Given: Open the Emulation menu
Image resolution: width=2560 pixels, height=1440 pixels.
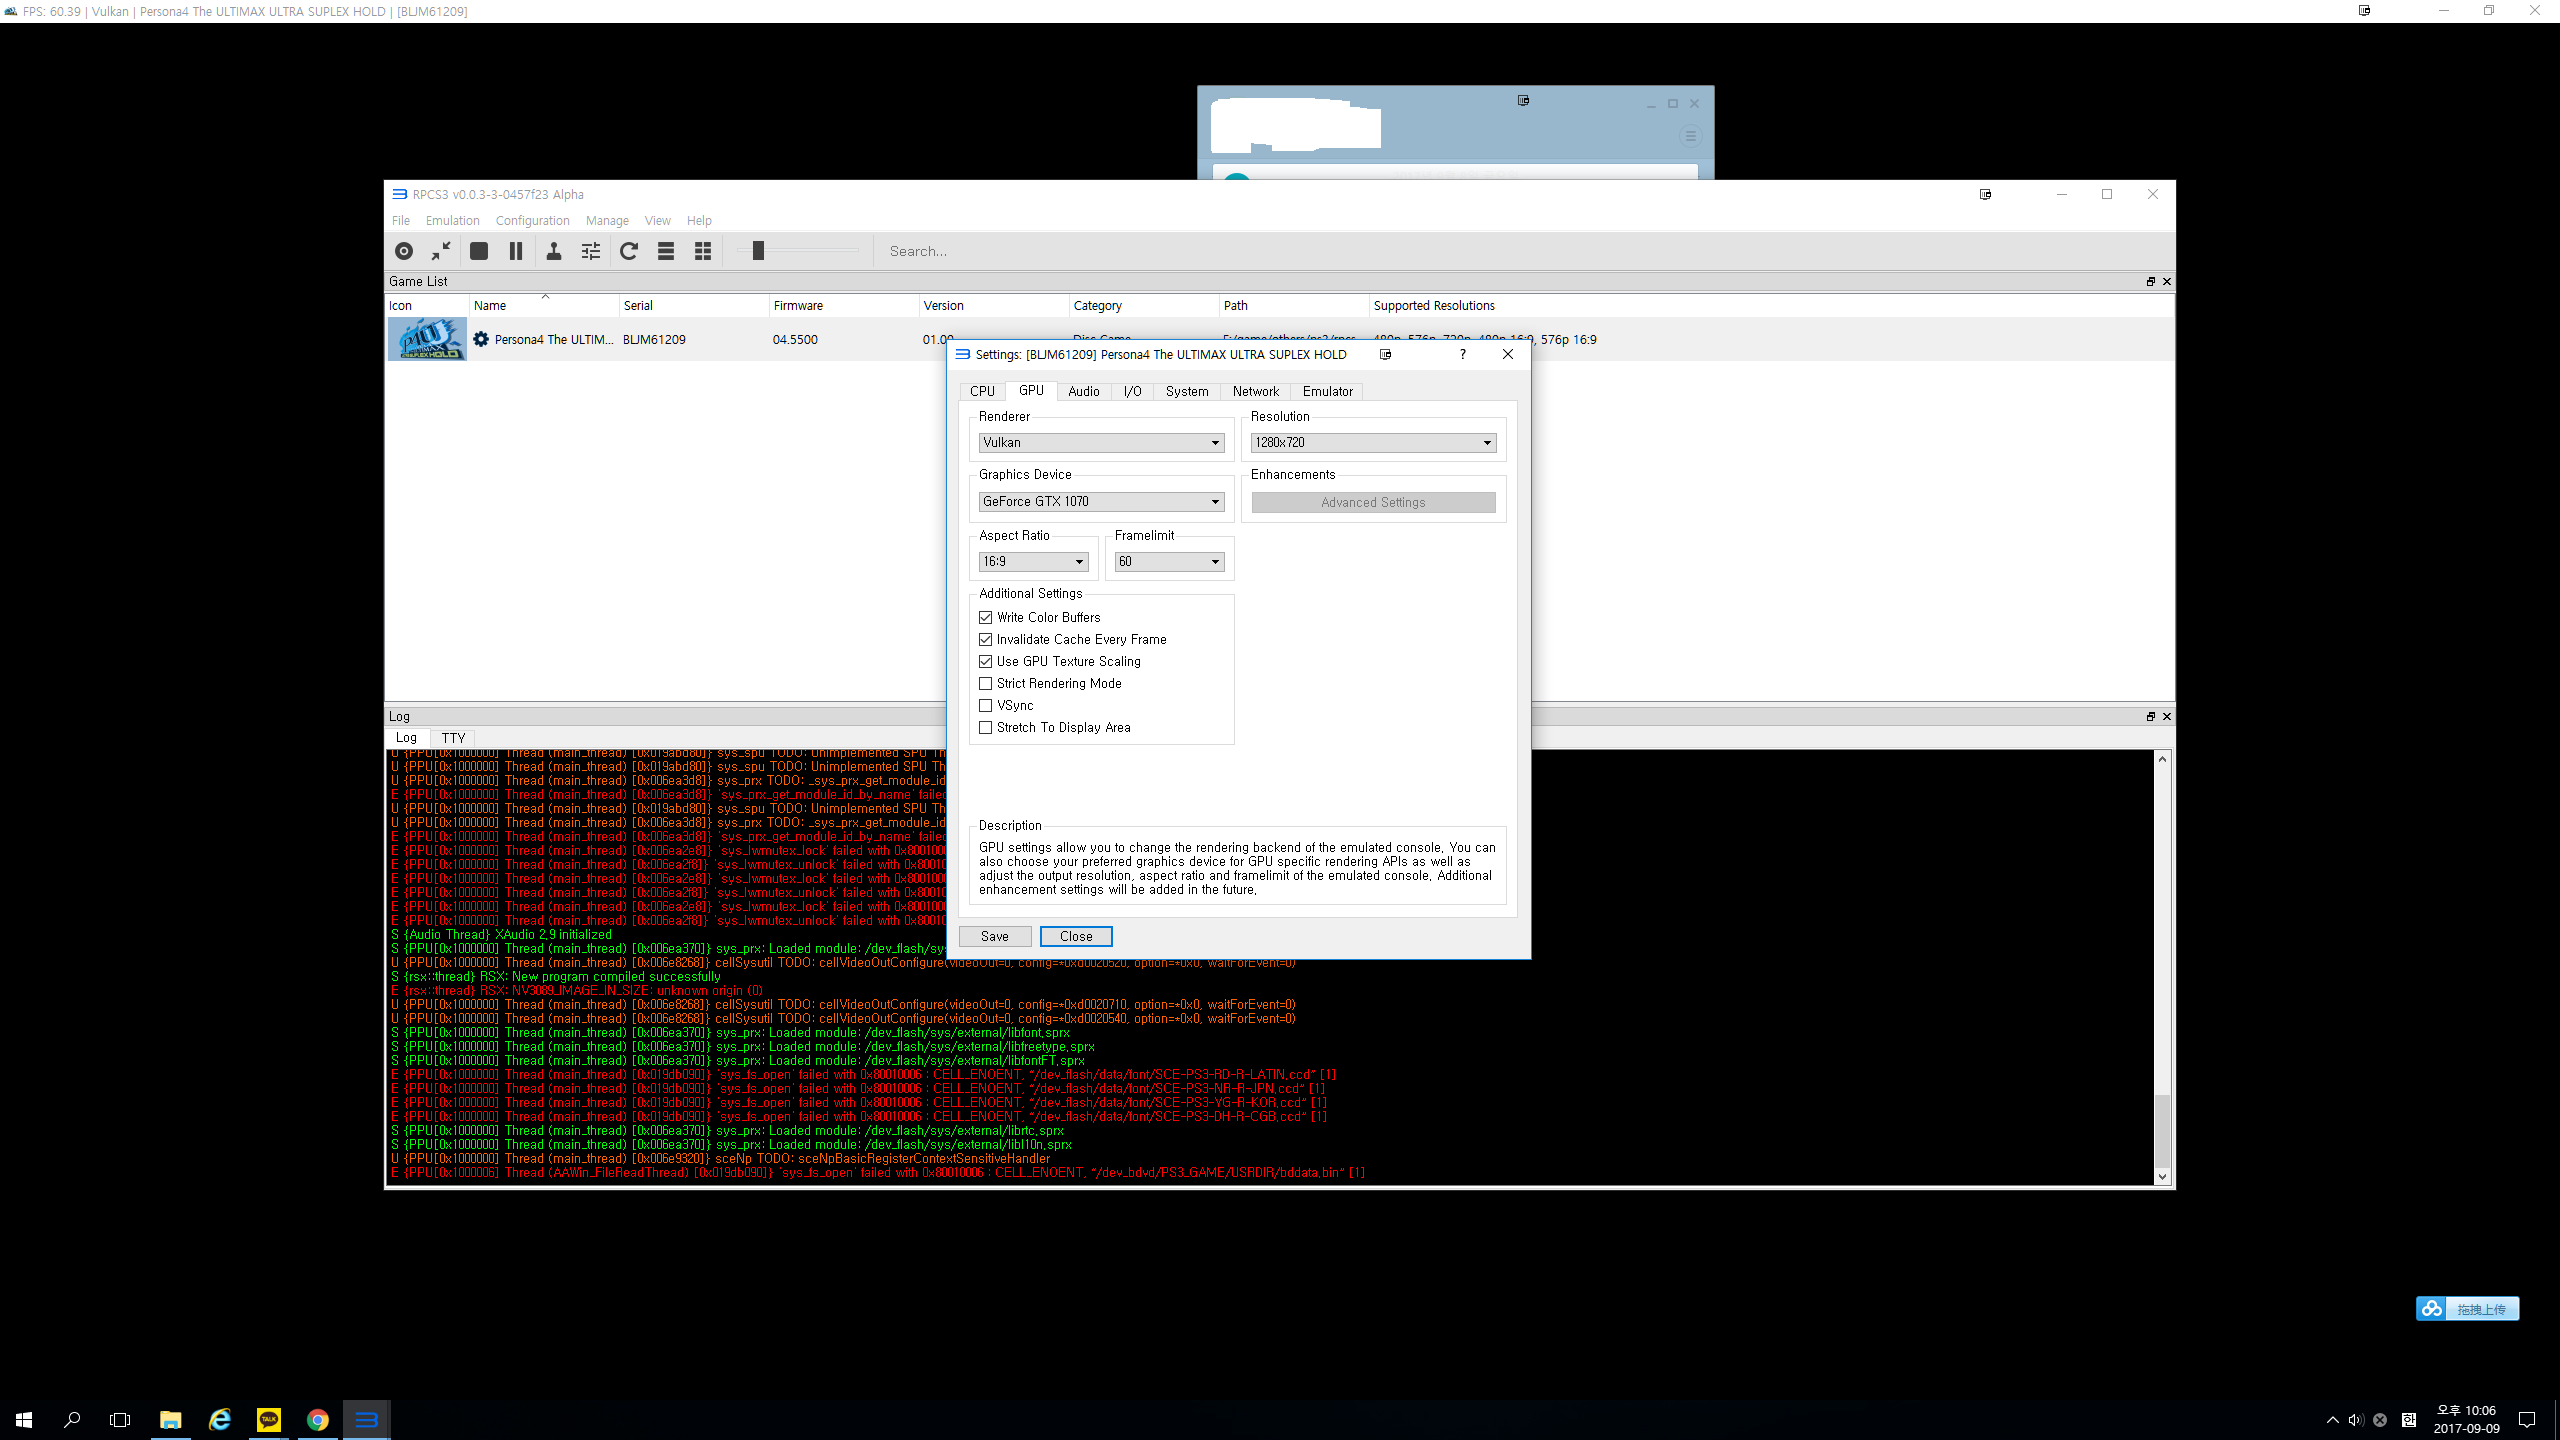Looking at the screenshot, I should [x=452, y=220].
